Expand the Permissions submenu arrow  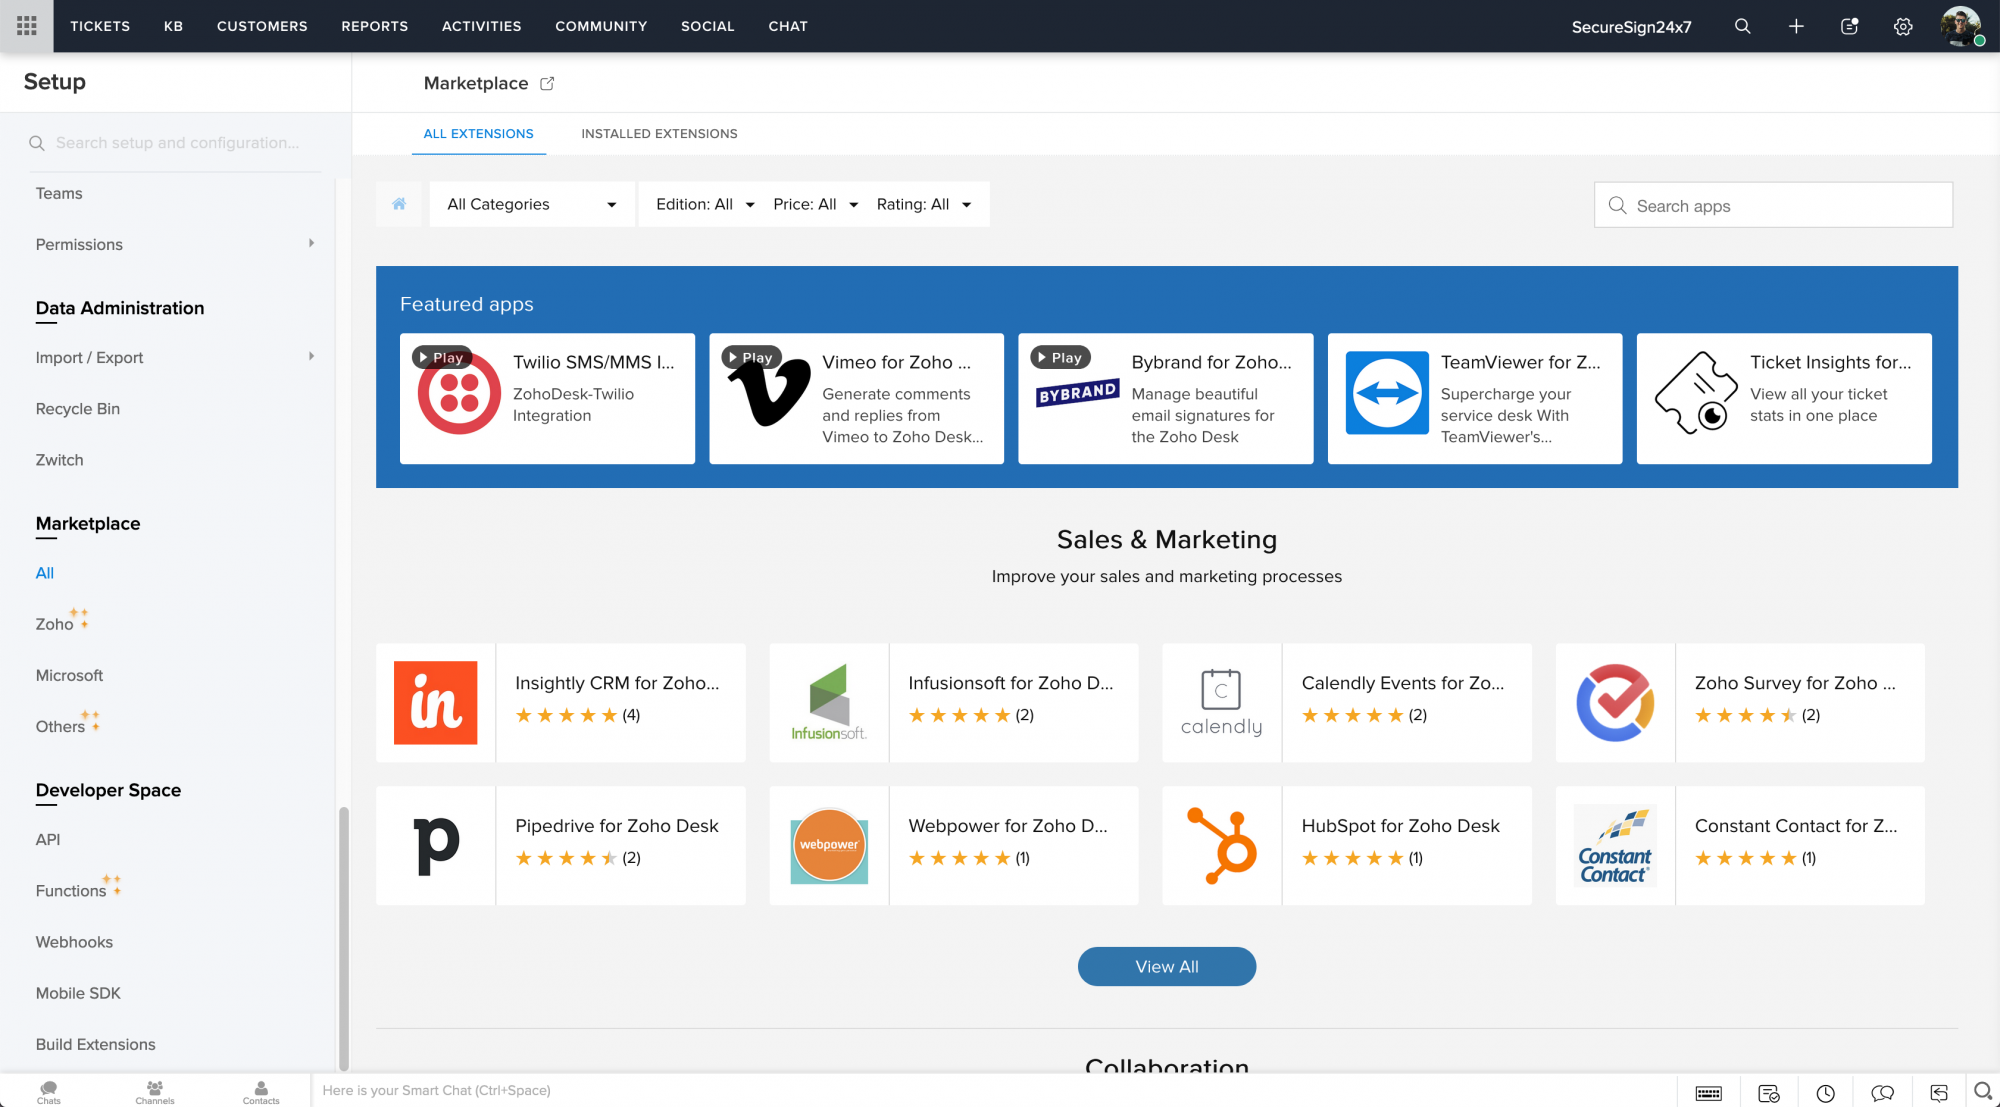(x=311, y=243)
